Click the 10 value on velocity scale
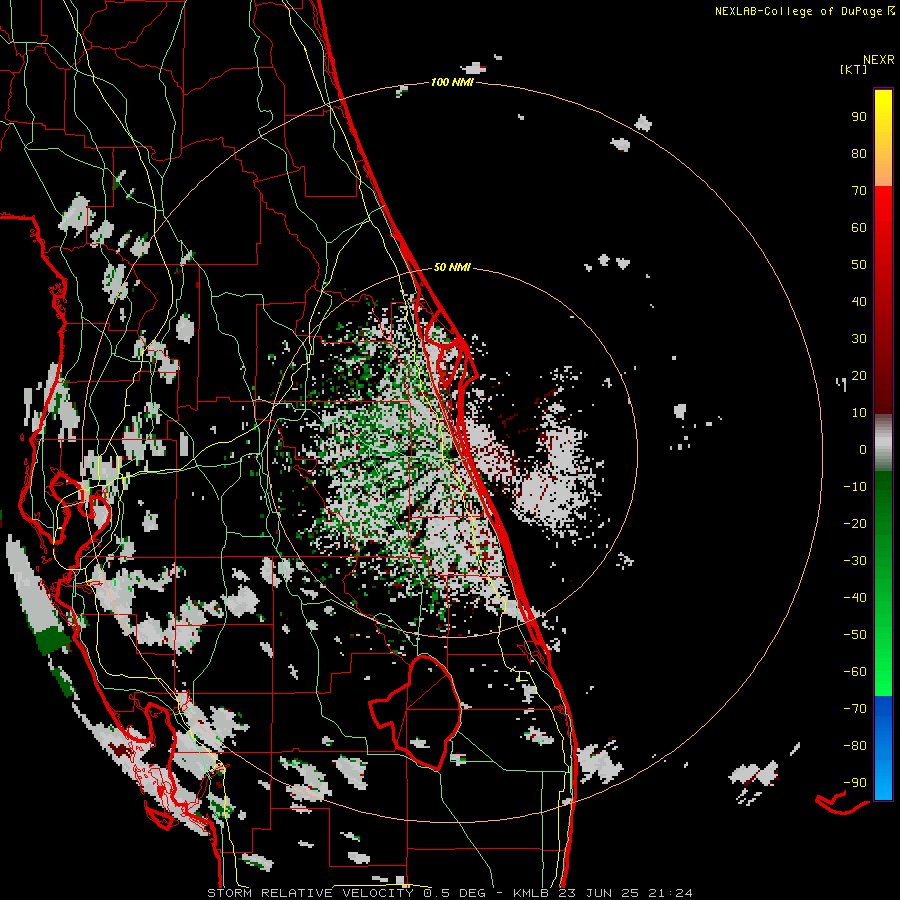Viewport: 900px width, 900px height. [x=859, y=413]
